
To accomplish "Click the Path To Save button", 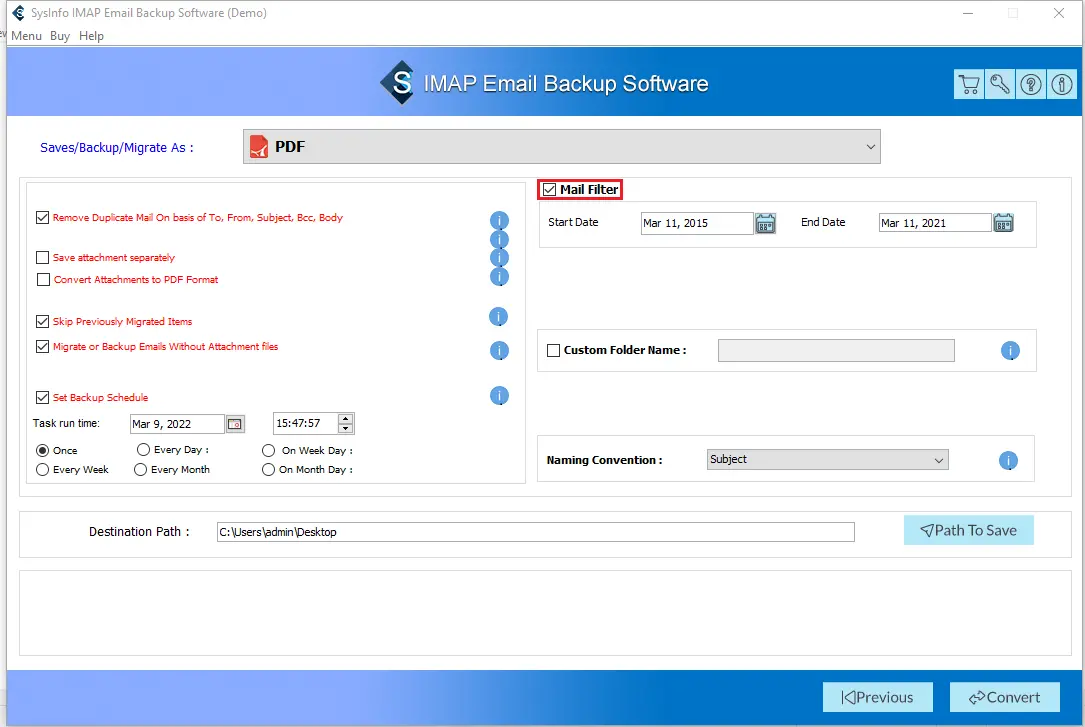I will 968,531.
